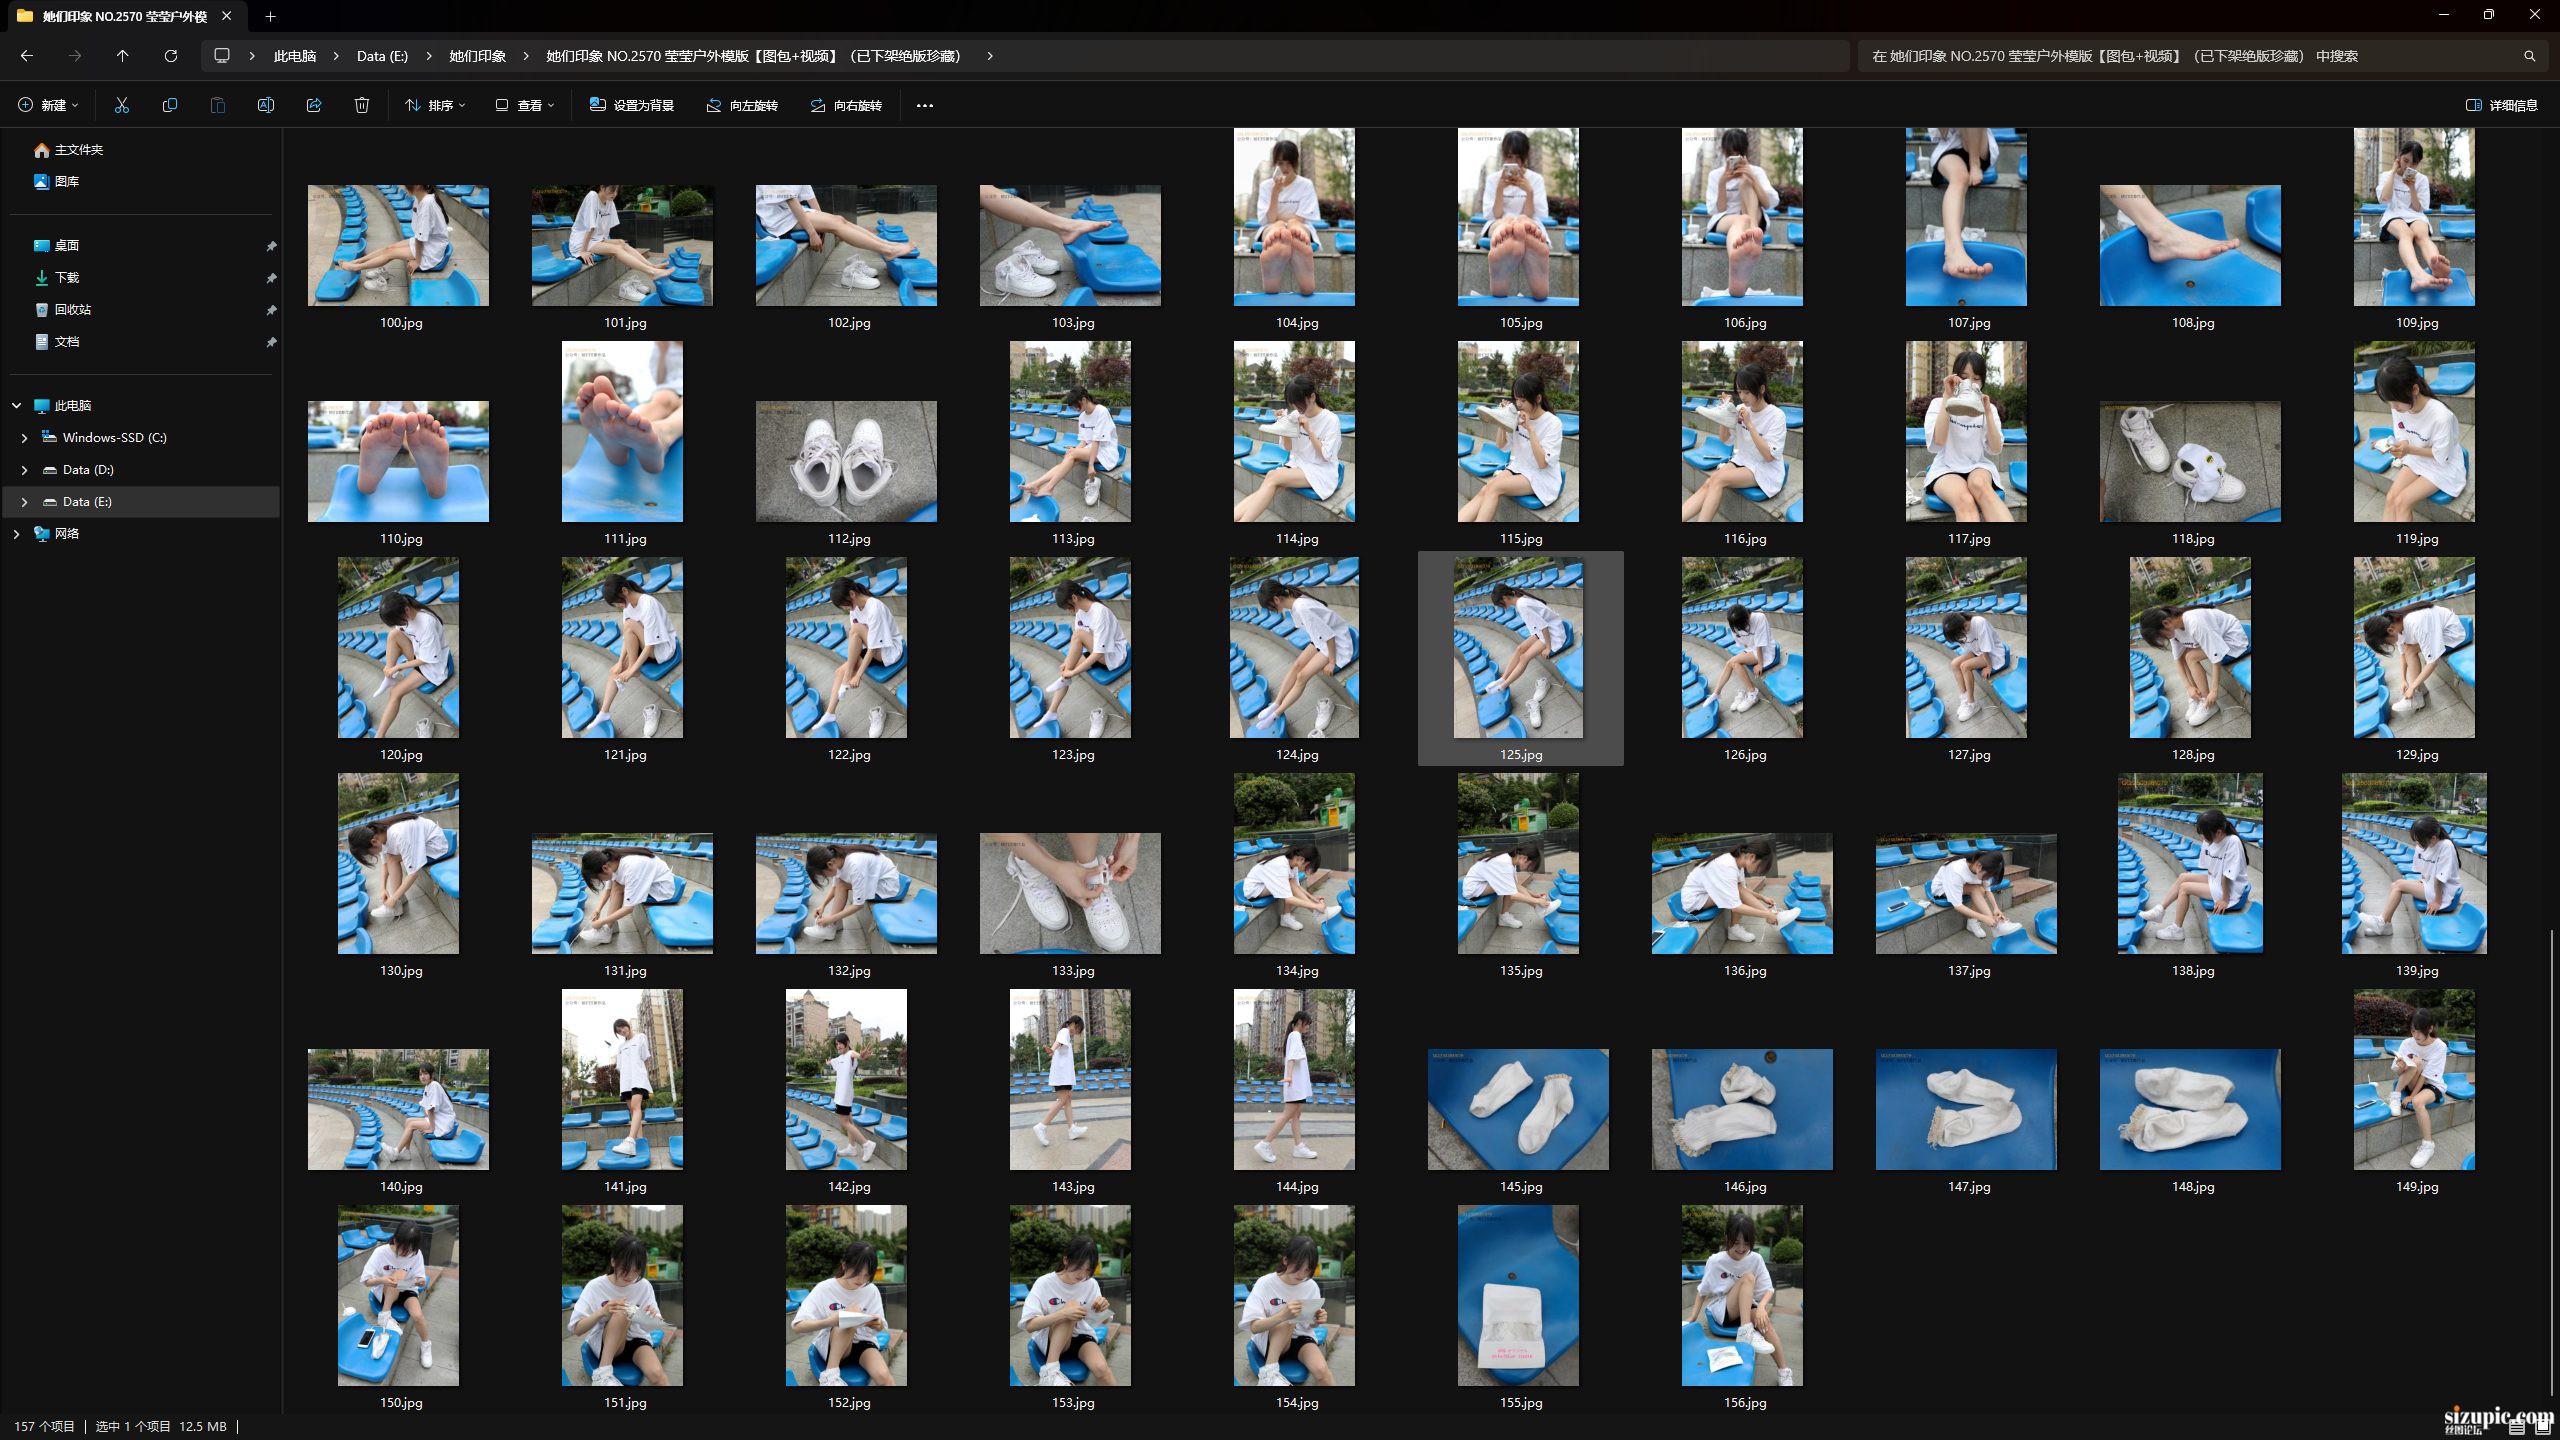
Task: Click the Delete trash bin icon
Action: point(362,105)
